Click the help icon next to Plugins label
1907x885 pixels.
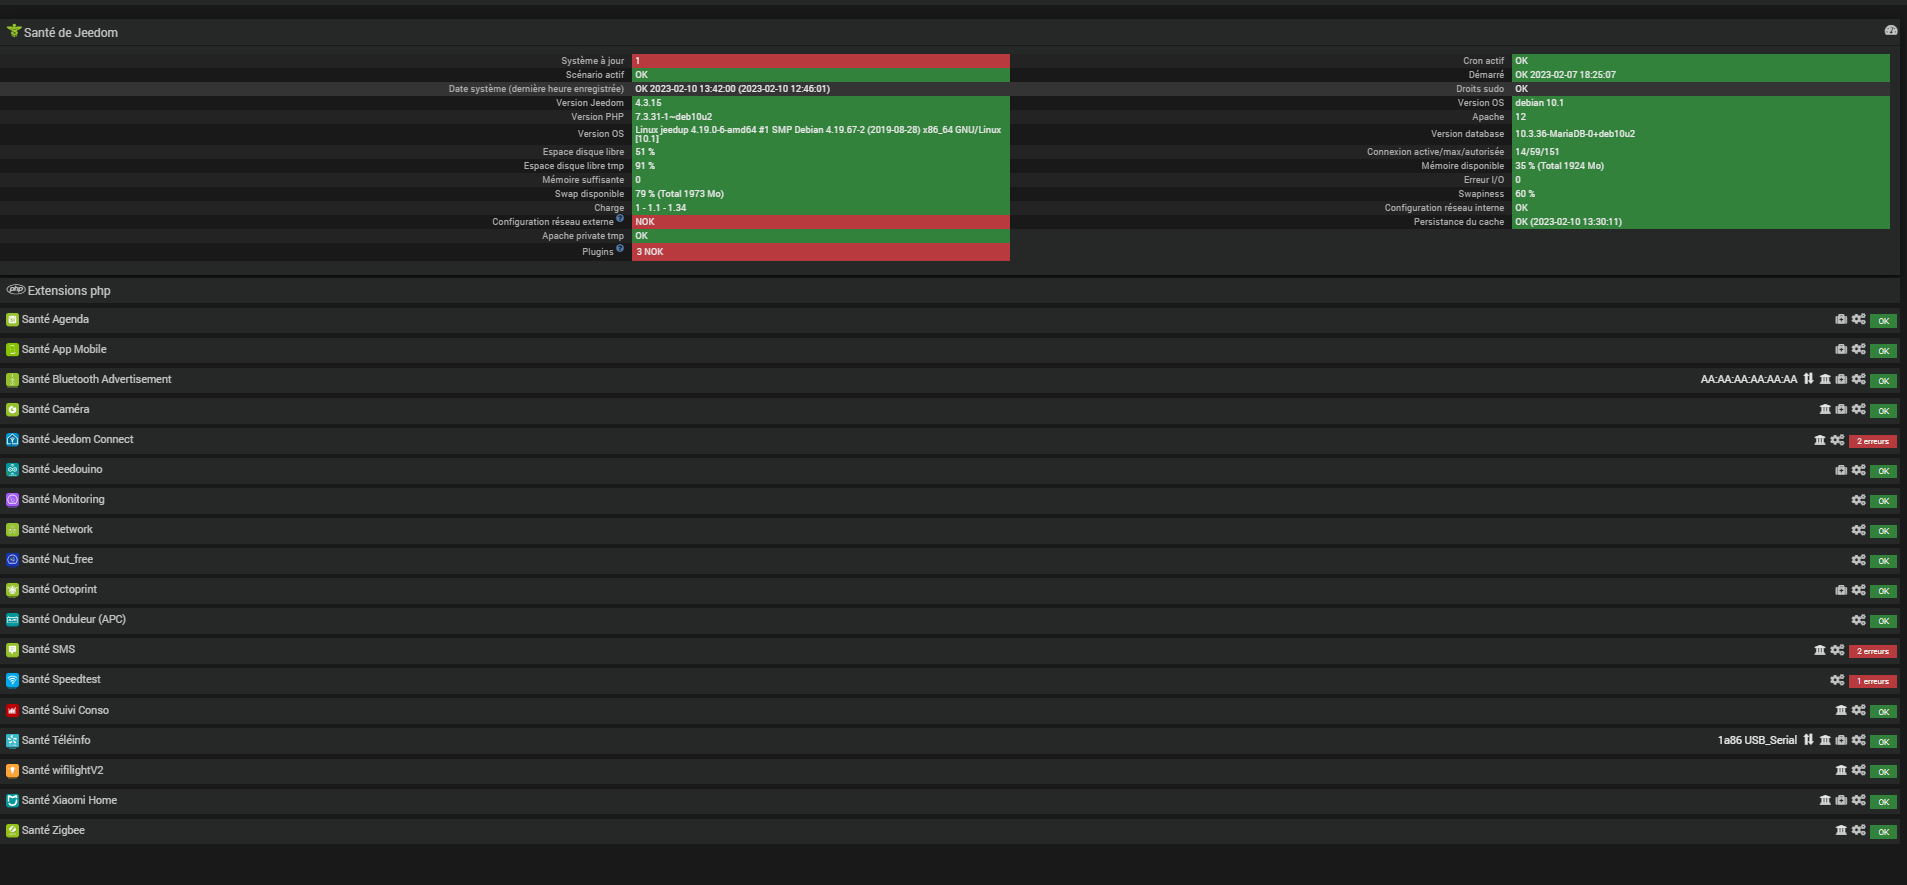(620, 248)
